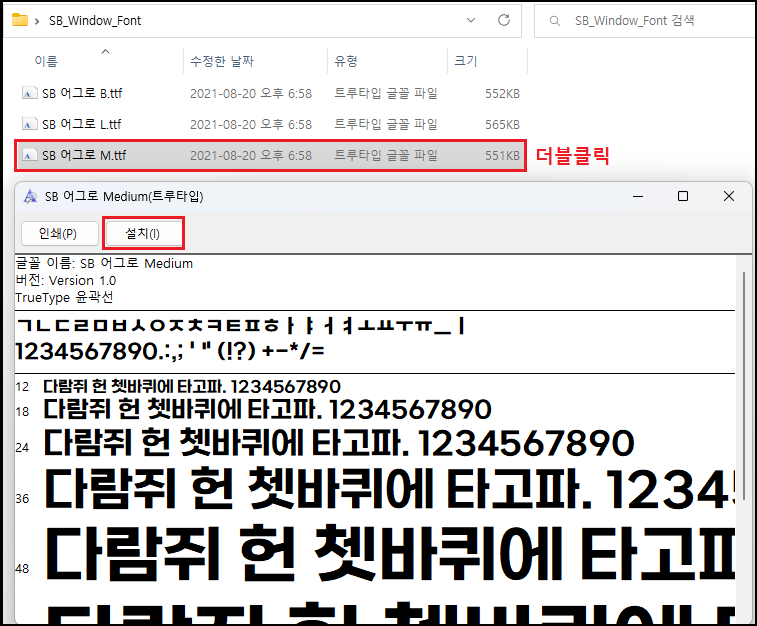Focus the SB_Window_Font 검색 search box
Viewport: 757px width, 626px height.
(x=645, y=21)
